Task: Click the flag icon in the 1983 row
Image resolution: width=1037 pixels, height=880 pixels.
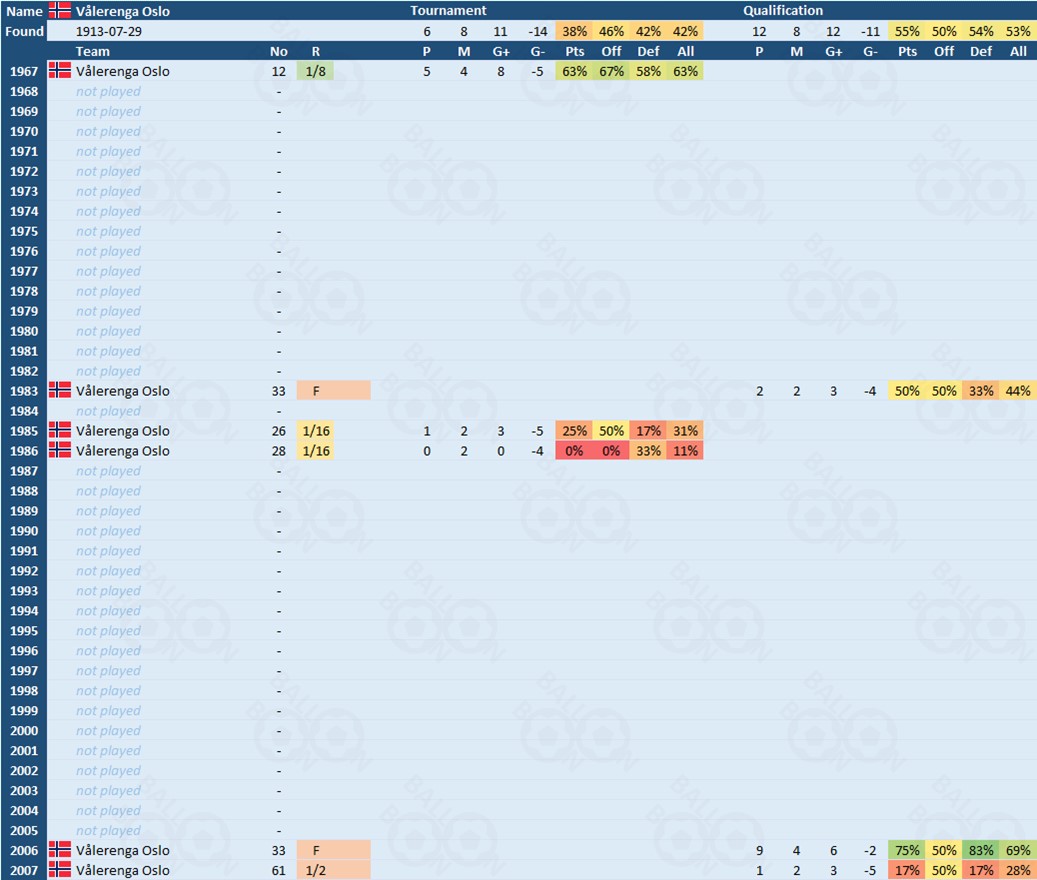Action: (x=60, y=391)
